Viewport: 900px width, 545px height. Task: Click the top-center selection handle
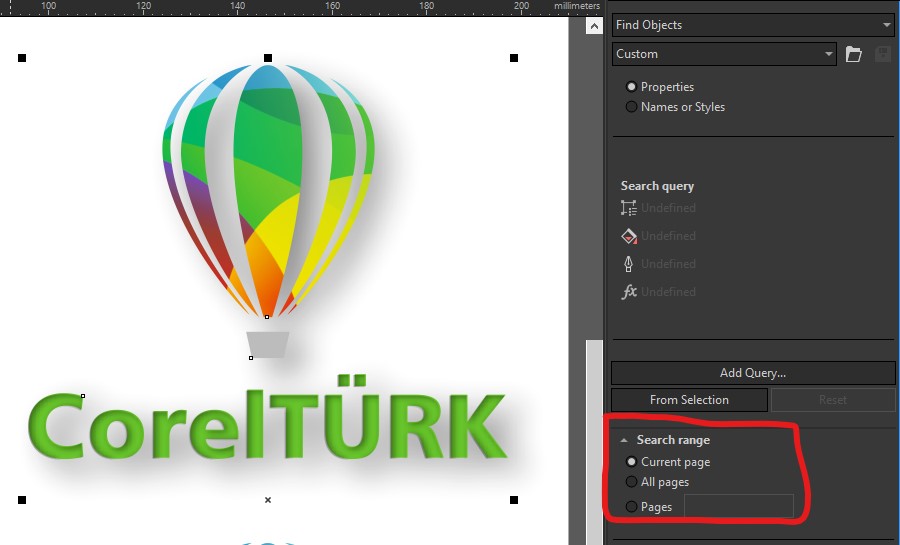[267, 58]
